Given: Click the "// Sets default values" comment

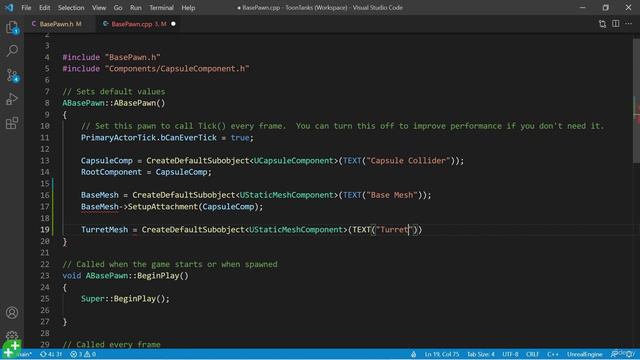Looking at the screenshot, I should pos(114,92).
